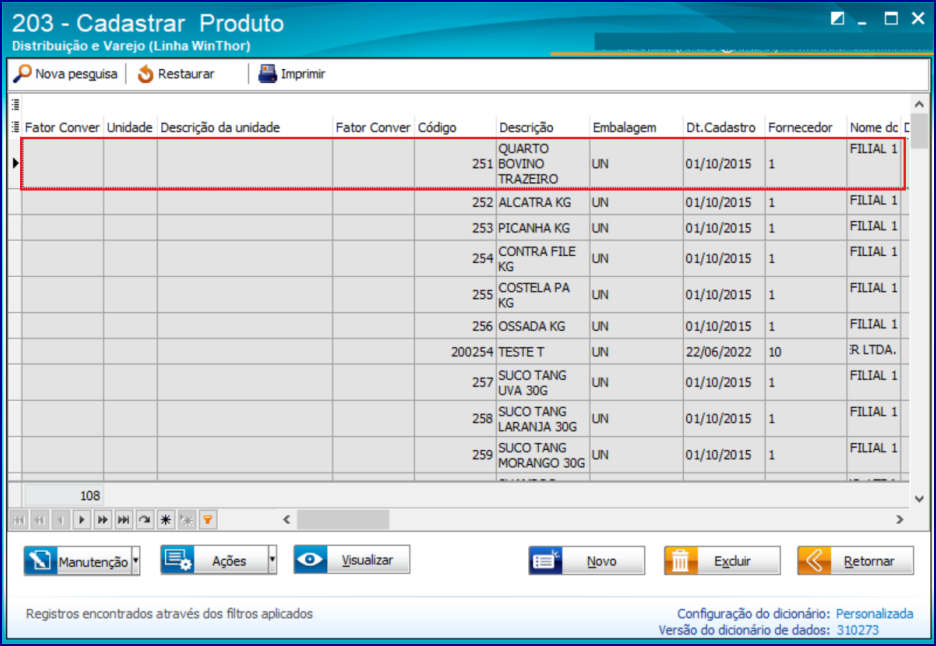Select the SUCO TANG MORANGO 30G row
The height and width of the screenshot is (646, 936).
460,455
